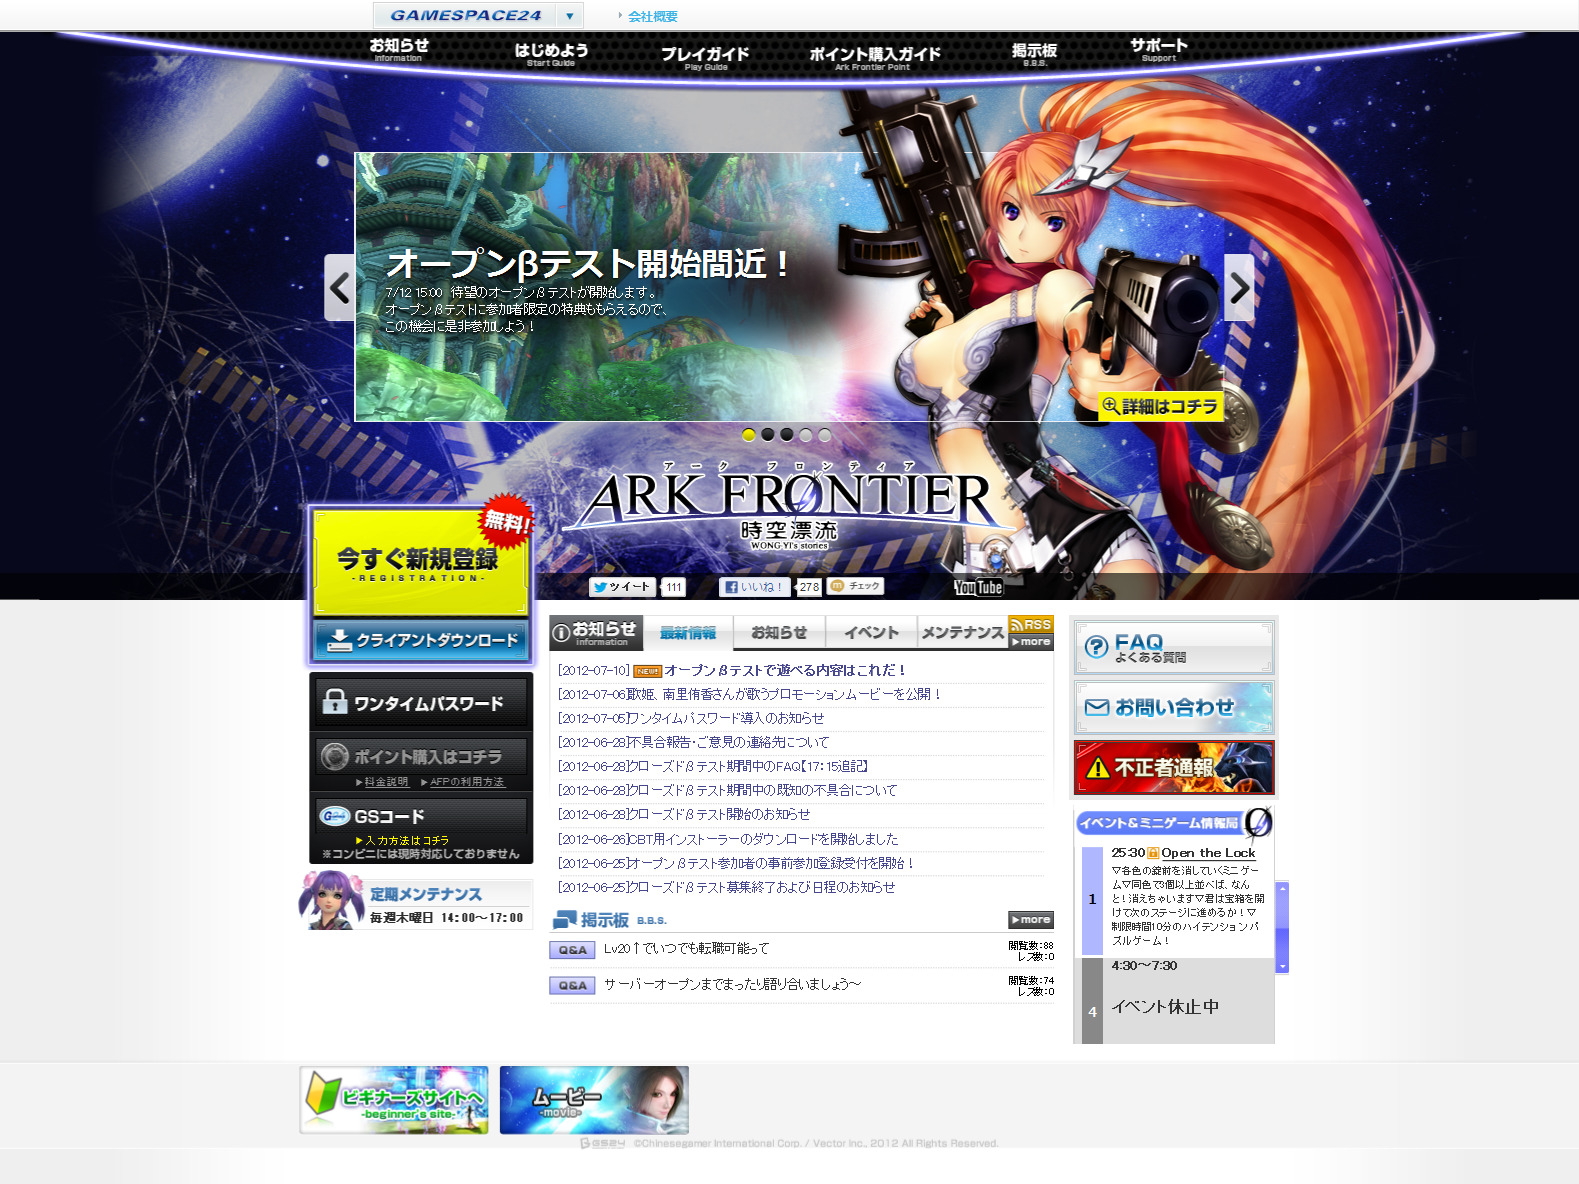Click the Facebook いいね button
This screenshot has width=1579, height=1184.
pyautogui.click(x=754, y=587)
